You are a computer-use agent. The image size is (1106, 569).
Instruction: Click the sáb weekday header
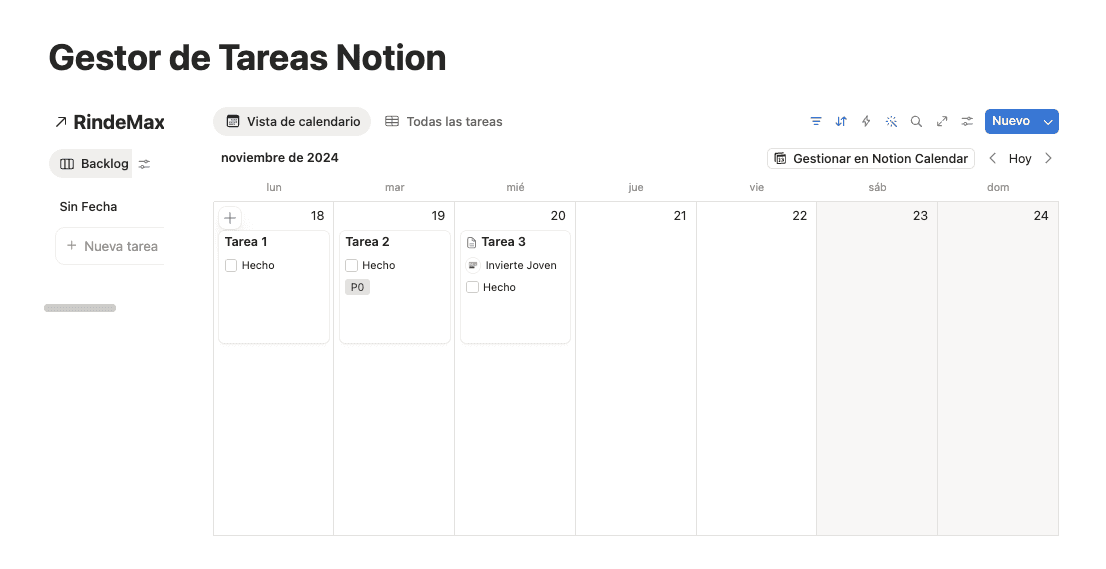pos(877,188)
